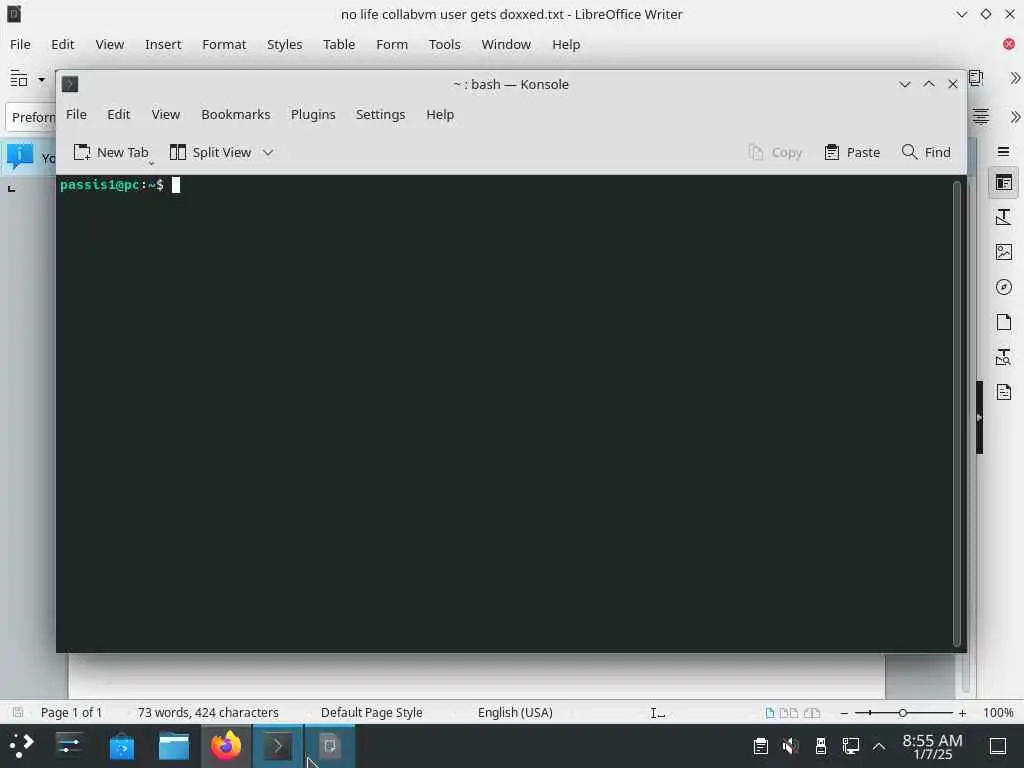Viewport: 1024px width, 768px height.
Task: Open Konsole File menu
Action: coord(76,114)
